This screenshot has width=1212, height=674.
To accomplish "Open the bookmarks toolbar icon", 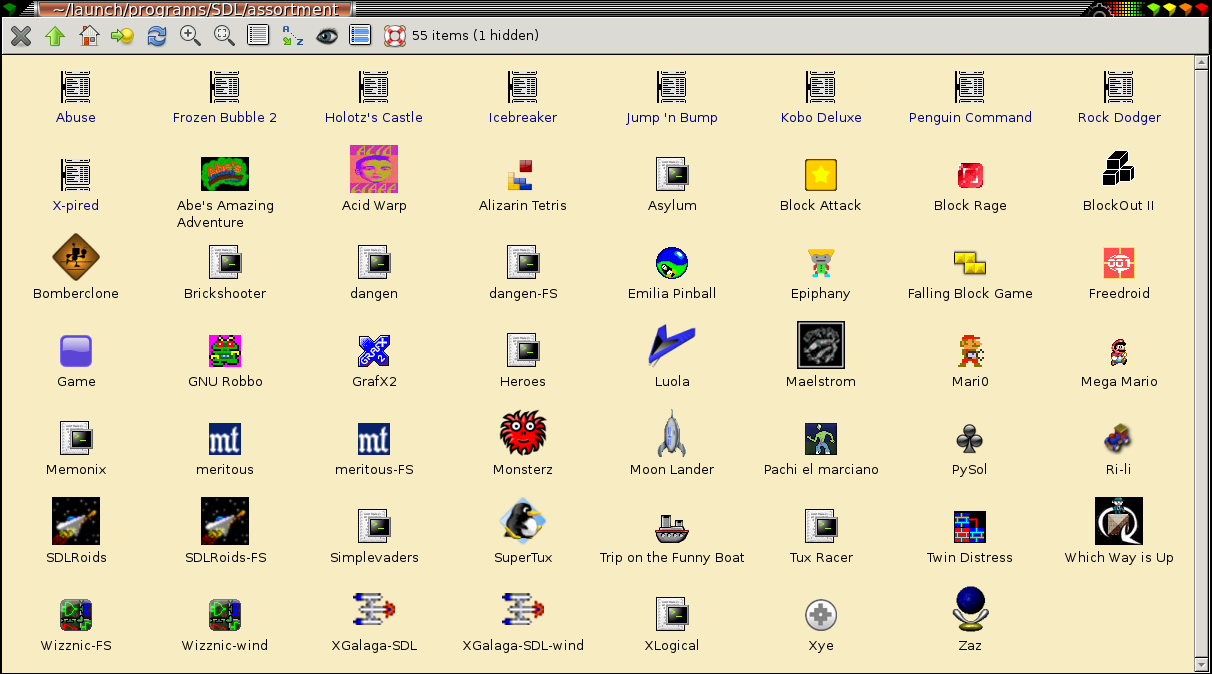I will (x=122, y=36).
